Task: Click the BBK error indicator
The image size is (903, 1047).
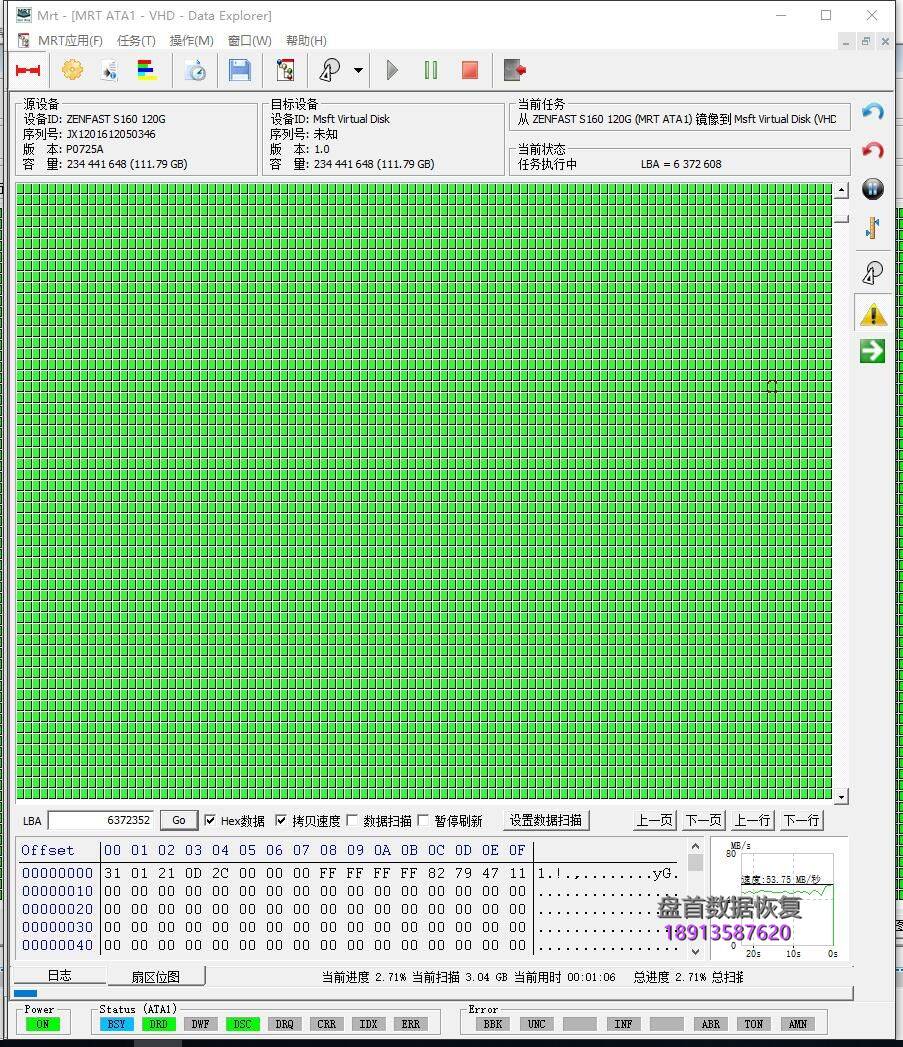Action: click(x=493, y=1024)
